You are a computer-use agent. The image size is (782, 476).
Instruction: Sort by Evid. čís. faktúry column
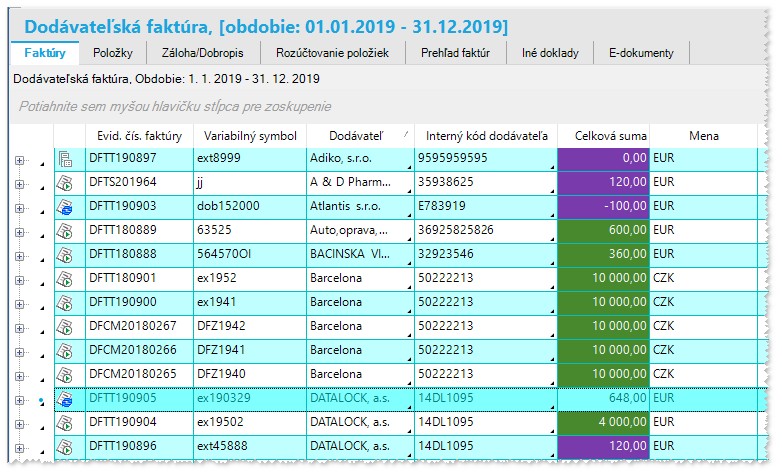click(x=139, y=136)
